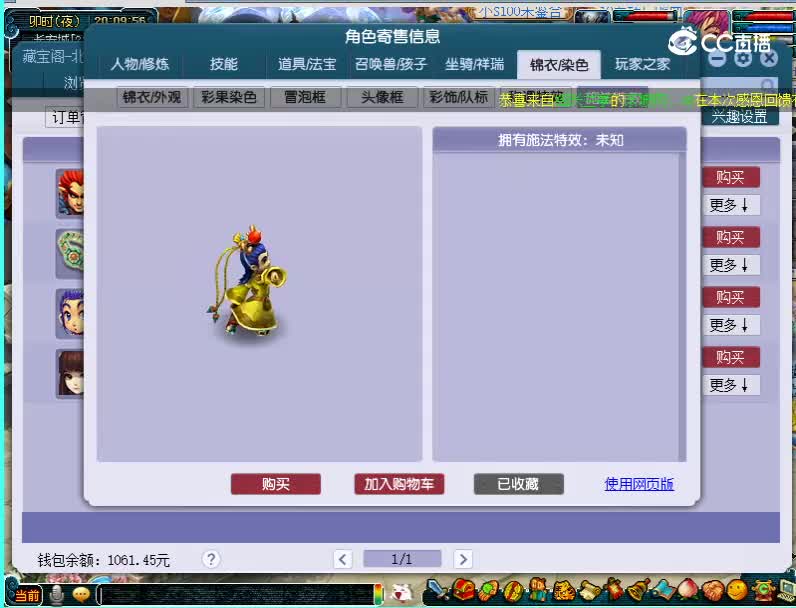Viewport: 796px width, 608px height.
Task: Expand 更多↓ for the first listing row
Action: tap(731, 205)
